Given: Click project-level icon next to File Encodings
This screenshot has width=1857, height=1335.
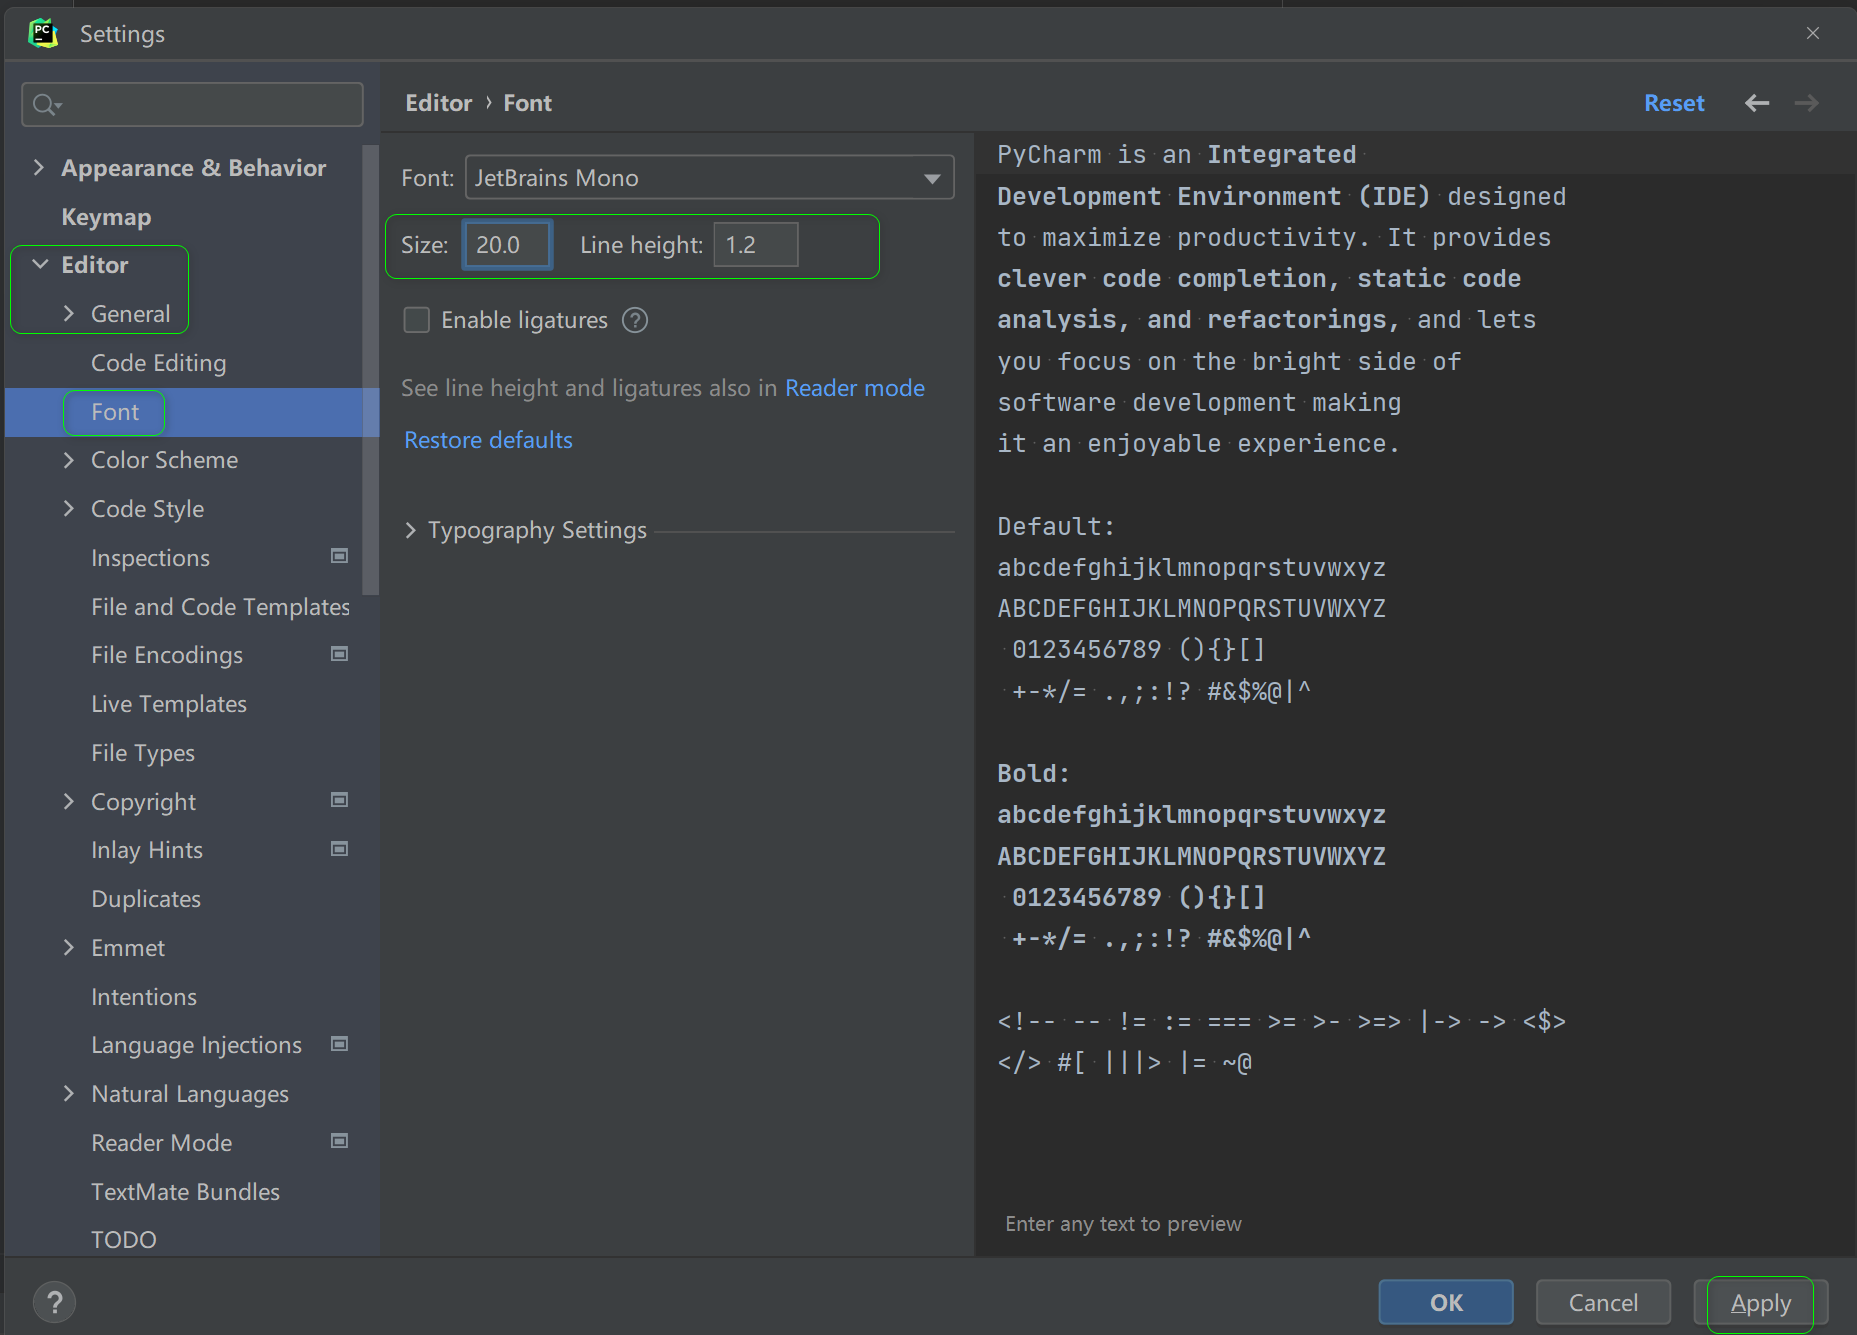Looking at the screenshot, I should 340,654.
